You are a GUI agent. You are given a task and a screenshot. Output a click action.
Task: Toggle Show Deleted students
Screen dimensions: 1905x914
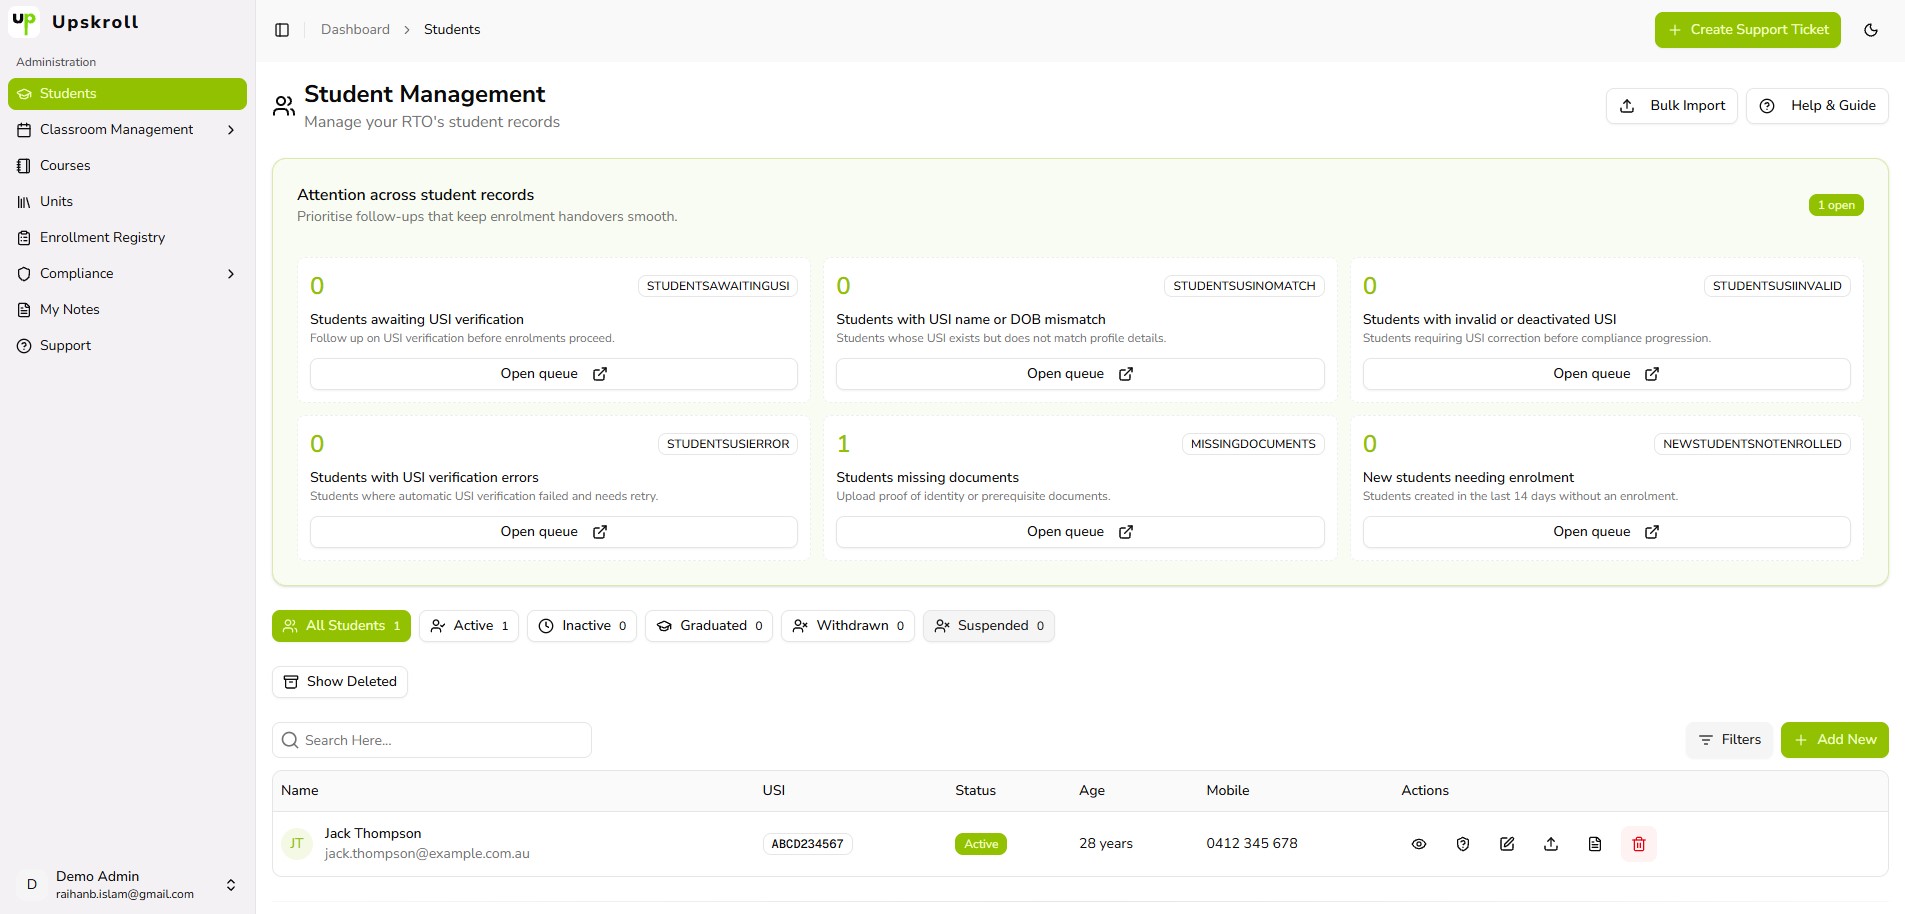340,682
